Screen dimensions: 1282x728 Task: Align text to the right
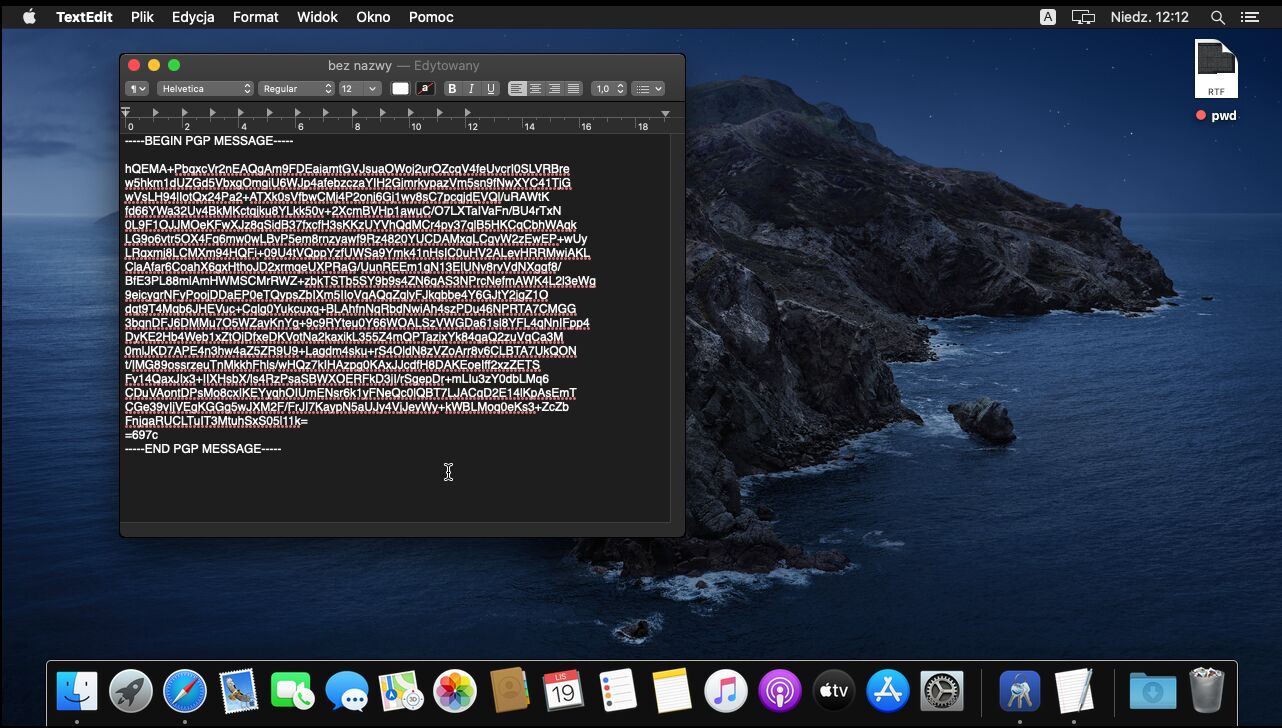(x=555, y=89)
